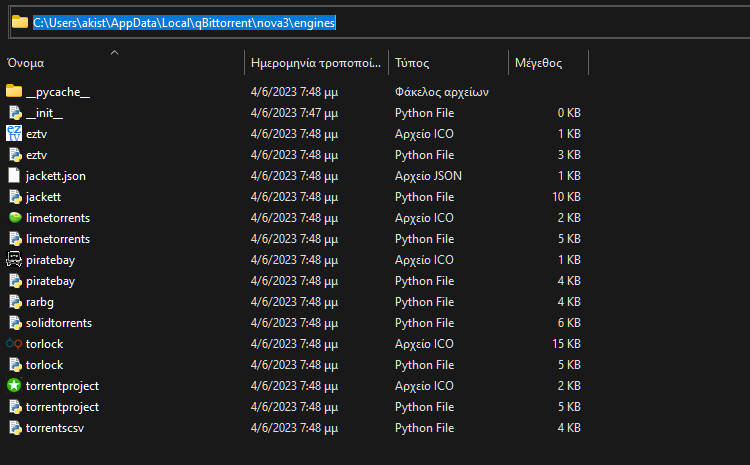
Task: Sort by the Τύπος column header
Action: (x=412, y=63)
